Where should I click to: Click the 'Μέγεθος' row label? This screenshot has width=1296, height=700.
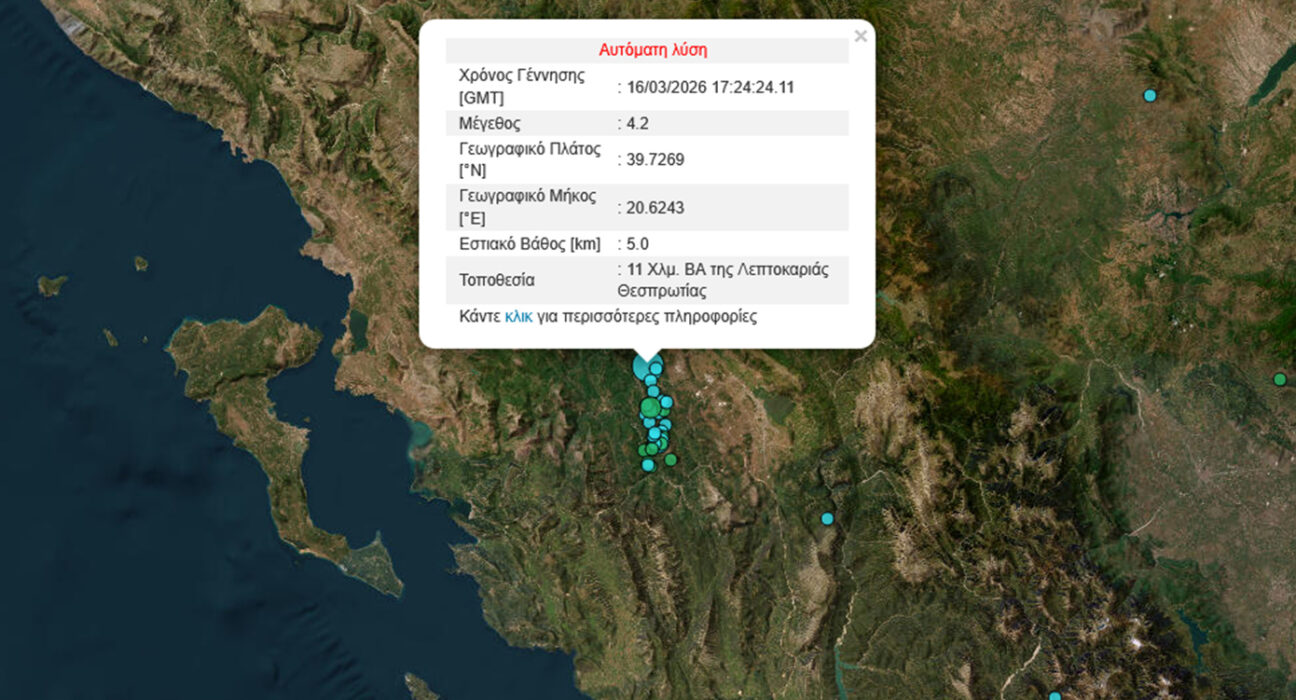489,124
